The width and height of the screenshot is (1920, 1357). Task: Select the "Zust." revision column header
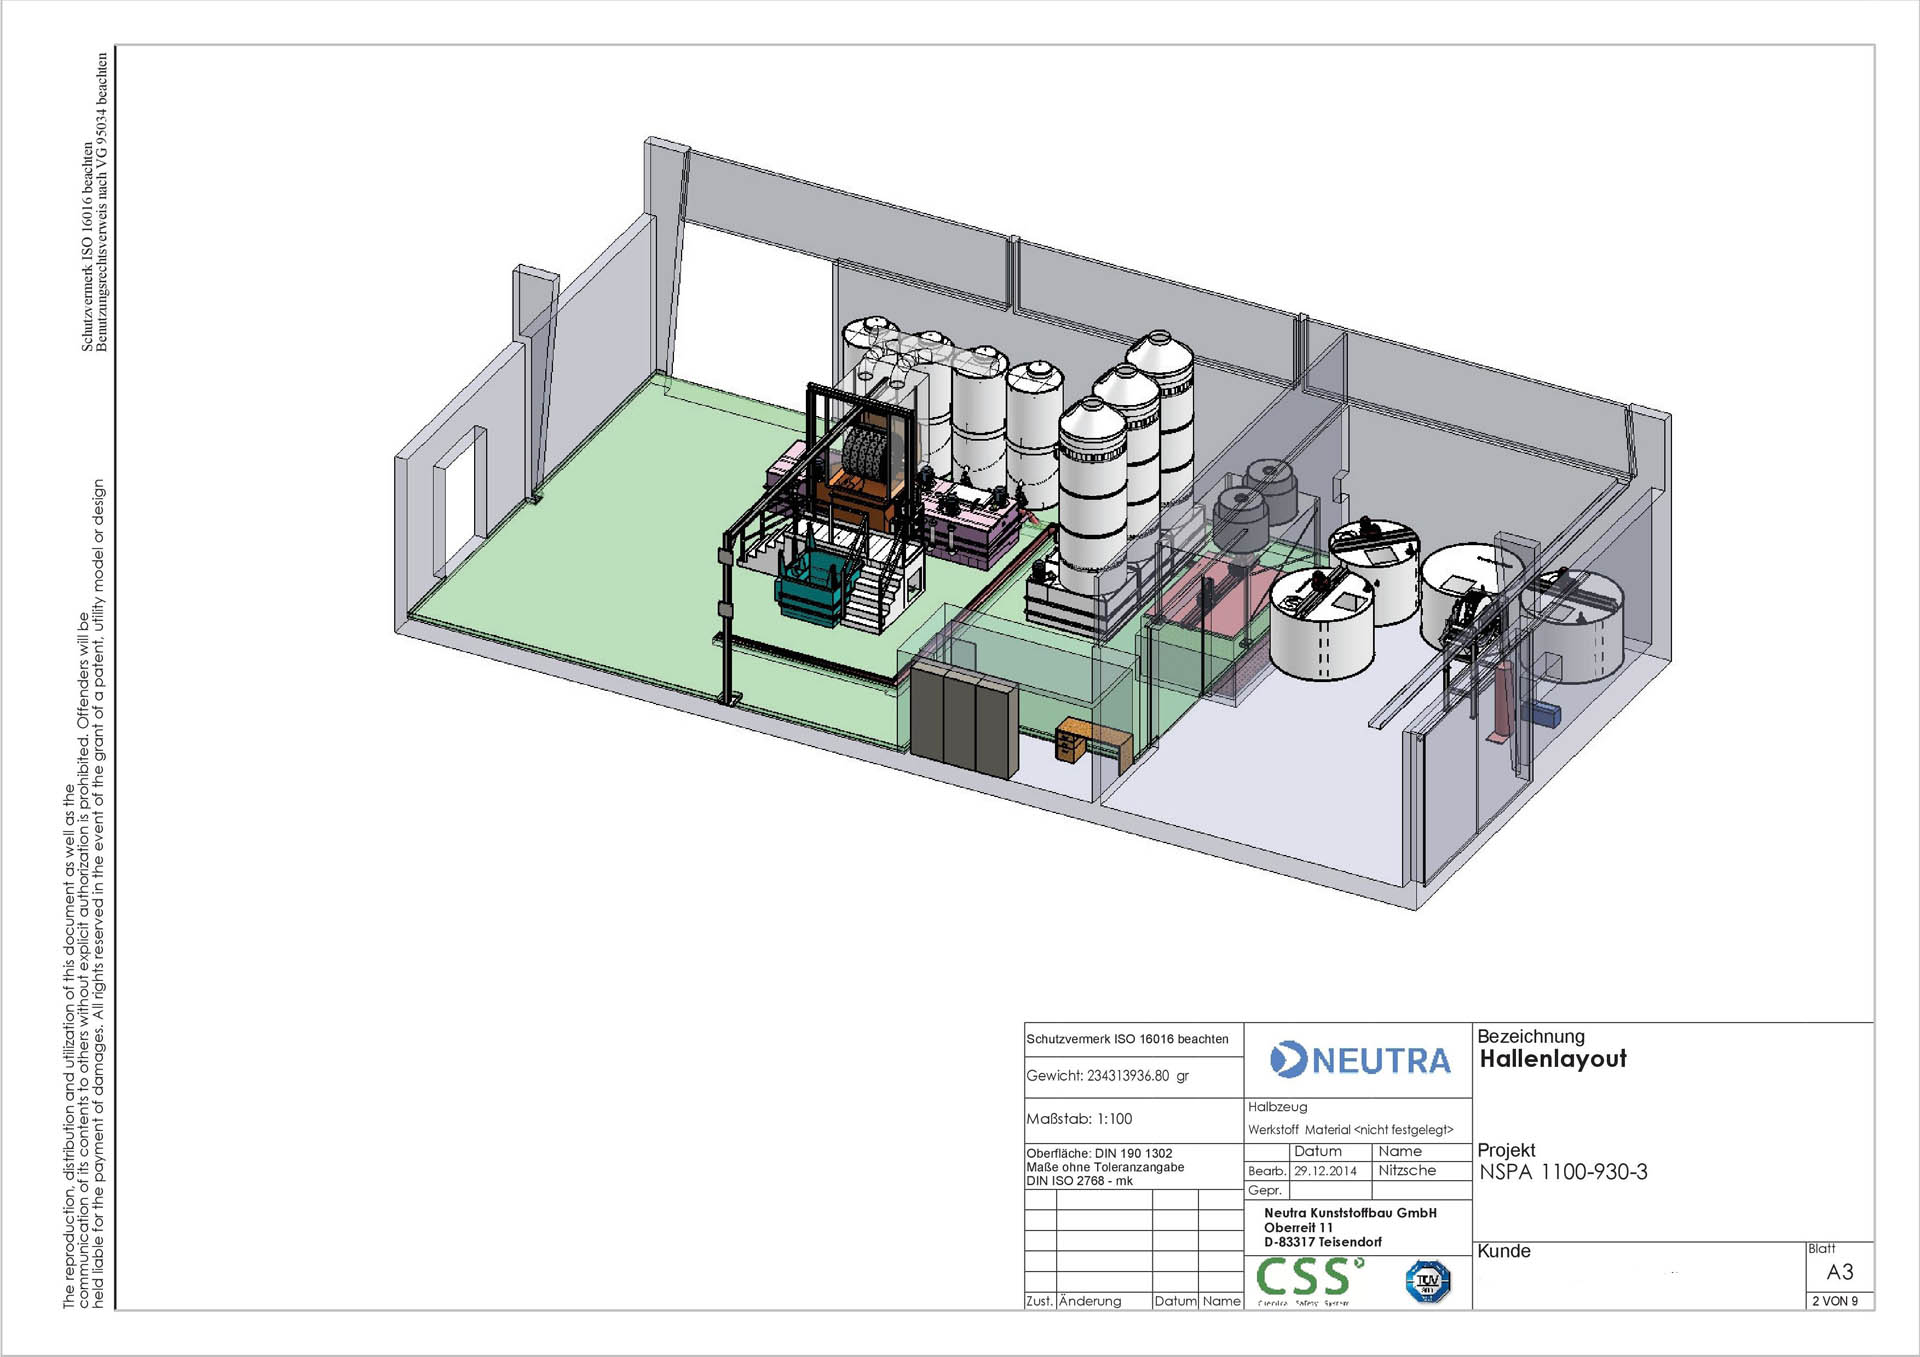pyautogui.click(x=1039, y=1301)
